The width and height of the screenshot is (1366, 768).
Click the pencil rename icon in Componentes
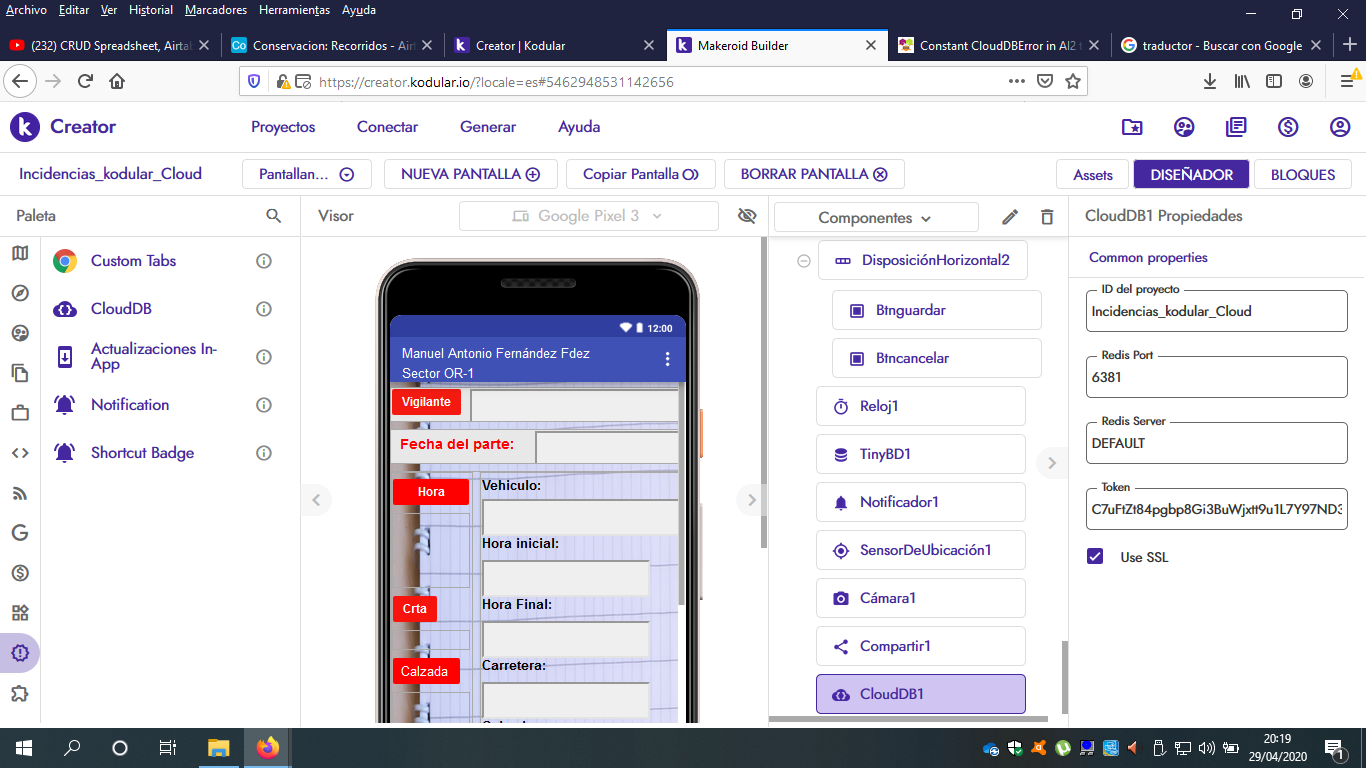point(1010,217)
